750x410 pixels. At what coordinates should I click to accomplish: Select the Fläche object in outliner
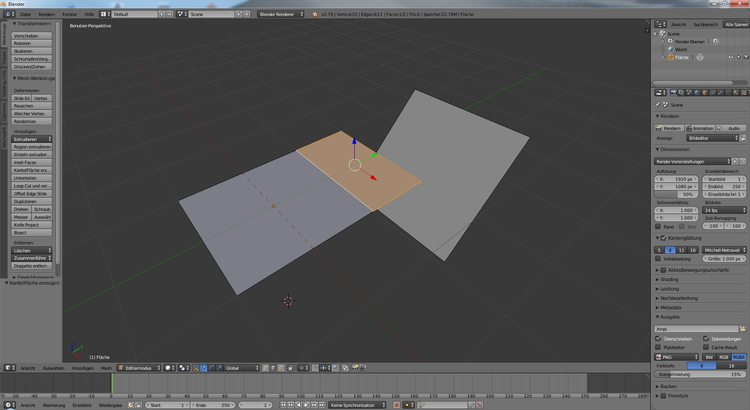coord(681,57)
